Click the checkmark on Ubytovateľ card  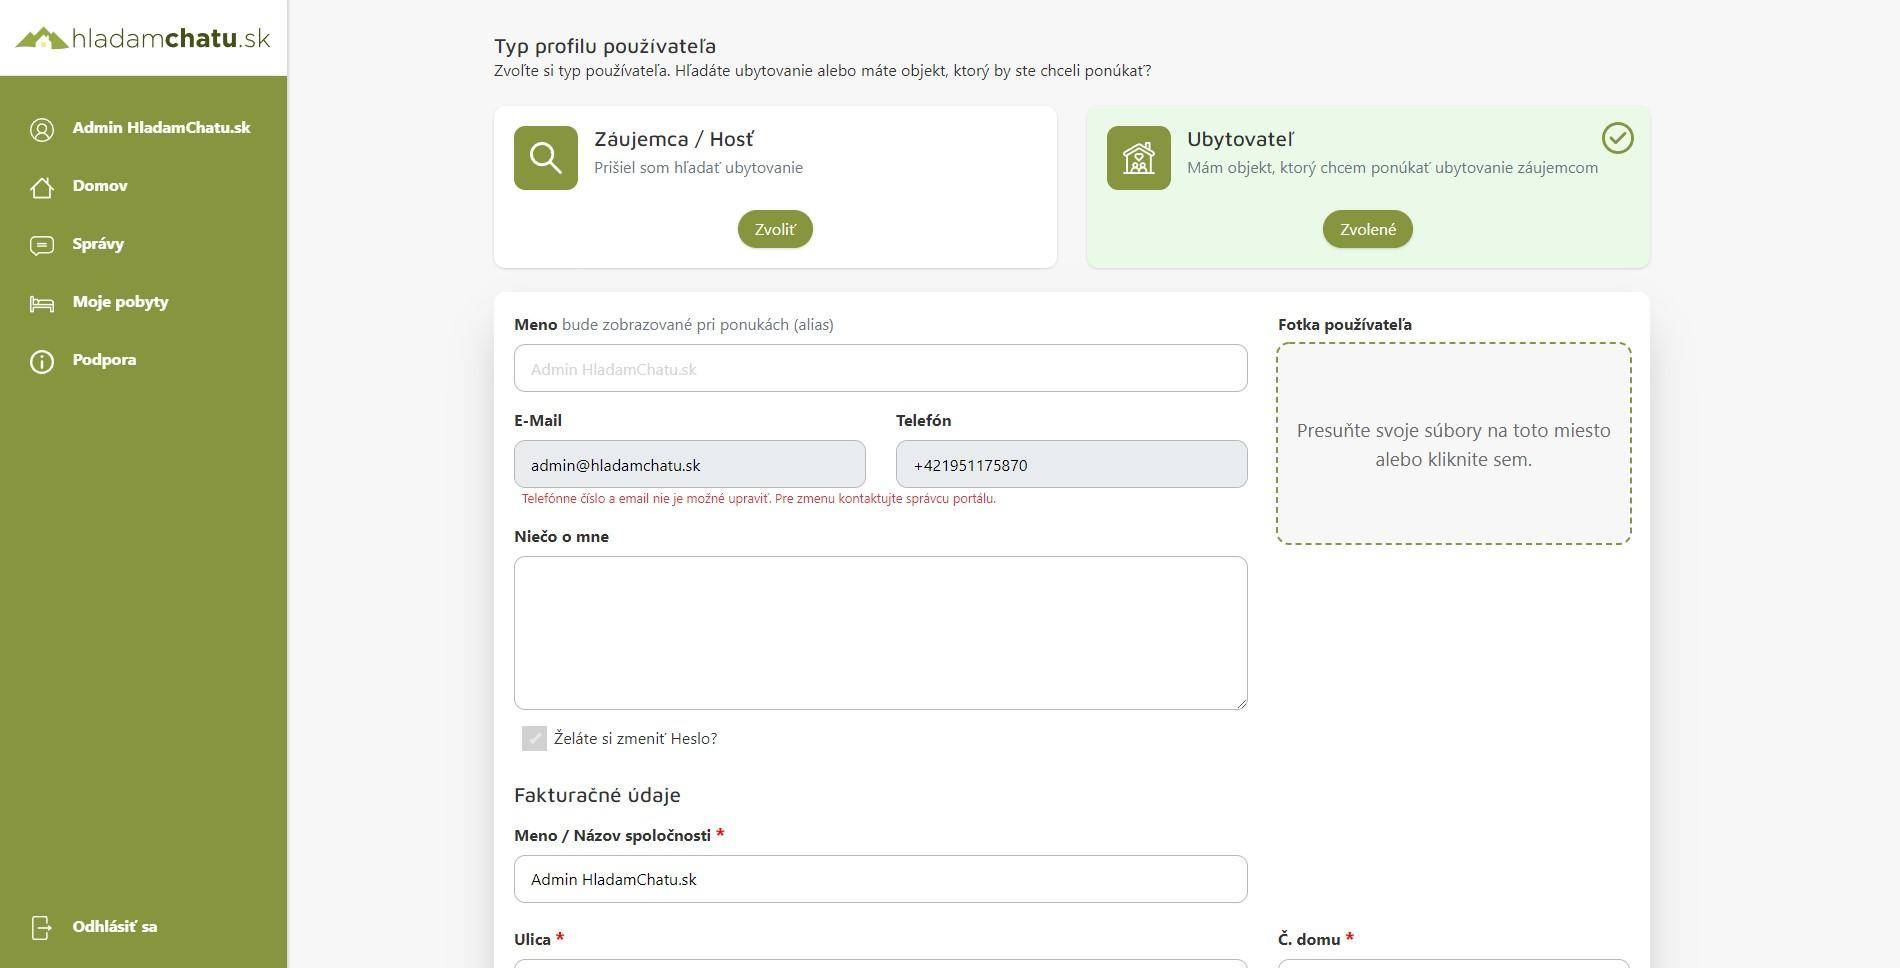(x=1617, y=138)
